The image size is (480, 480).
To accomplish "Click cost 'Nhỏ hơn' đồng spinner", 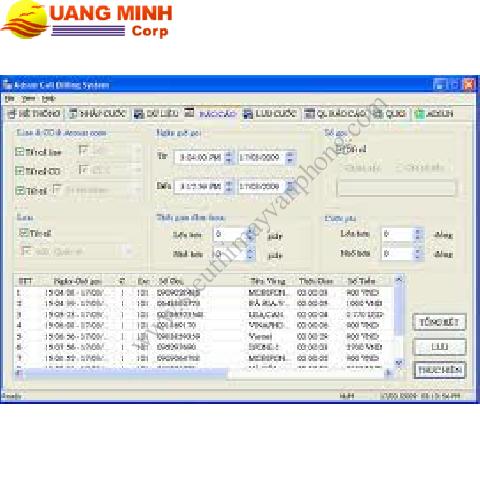I will click(418, 254).
